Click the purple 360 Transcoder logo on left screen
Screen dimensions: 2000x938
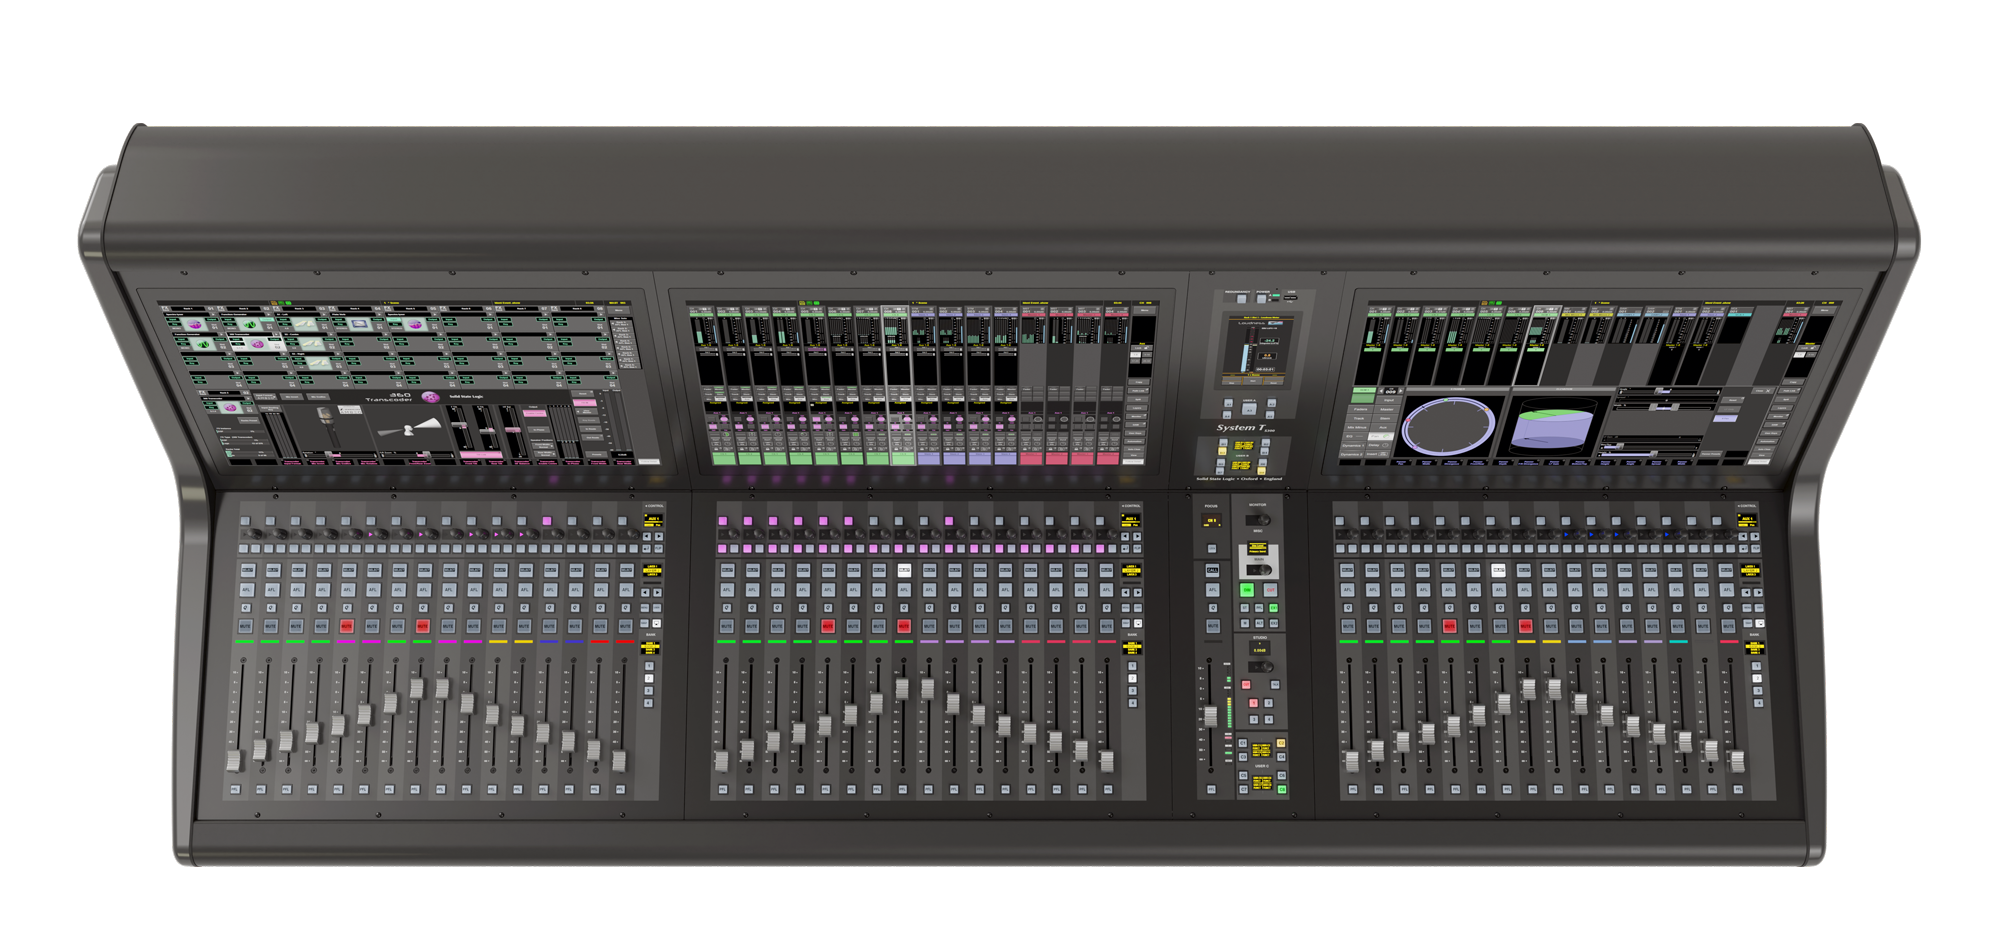click(430, 397)
